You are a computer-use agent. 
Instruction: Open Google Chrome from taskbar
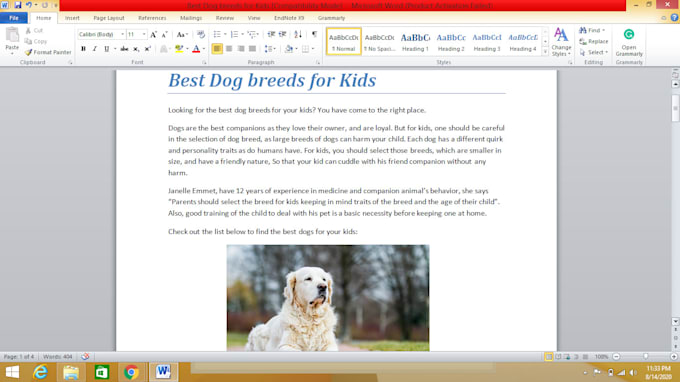click(x=131, y=372)
